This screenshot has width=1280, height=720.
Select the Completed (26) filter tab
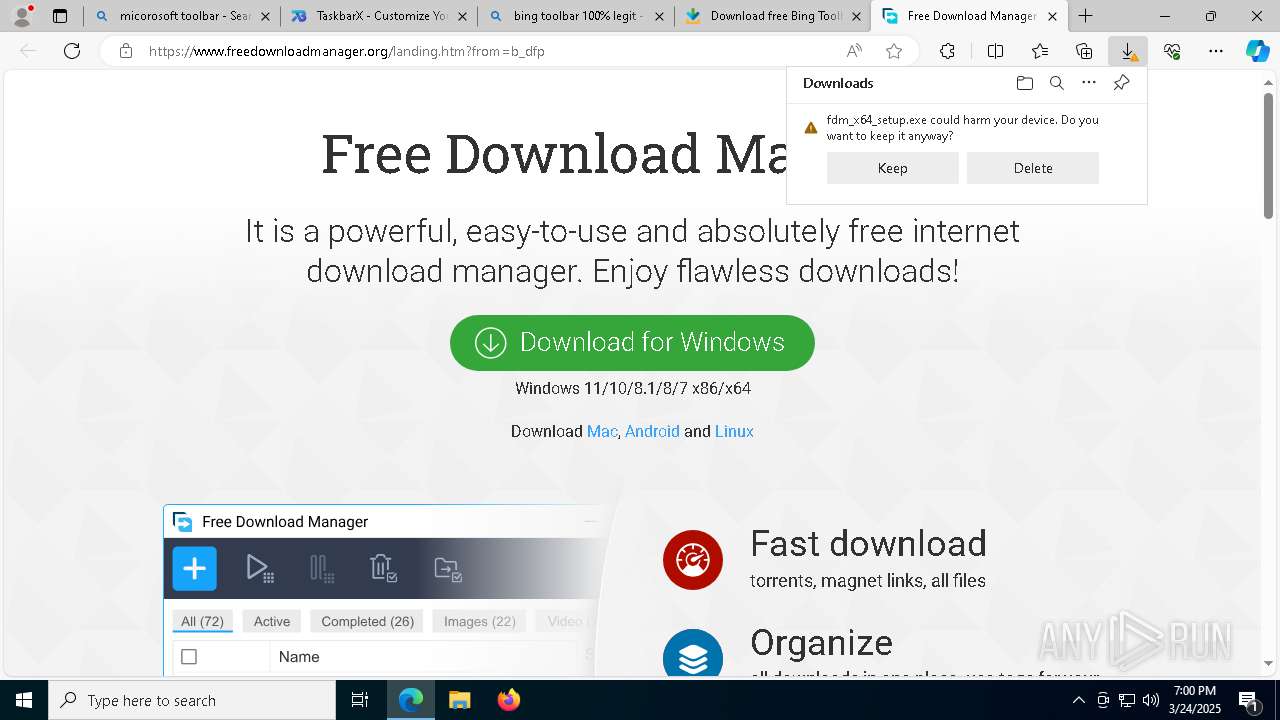coord(367,621)
